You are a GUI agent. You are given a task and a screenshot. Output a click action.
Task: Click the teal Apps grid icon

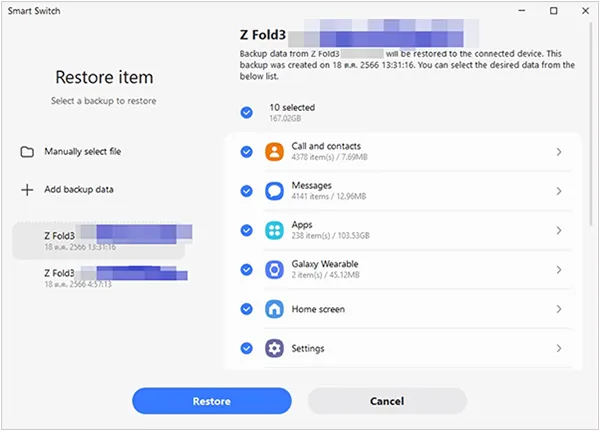coord(274,230)
